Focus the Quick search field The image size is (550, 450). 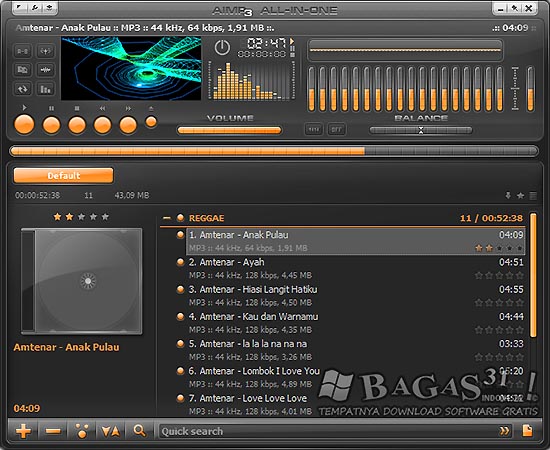click(328, 431)
